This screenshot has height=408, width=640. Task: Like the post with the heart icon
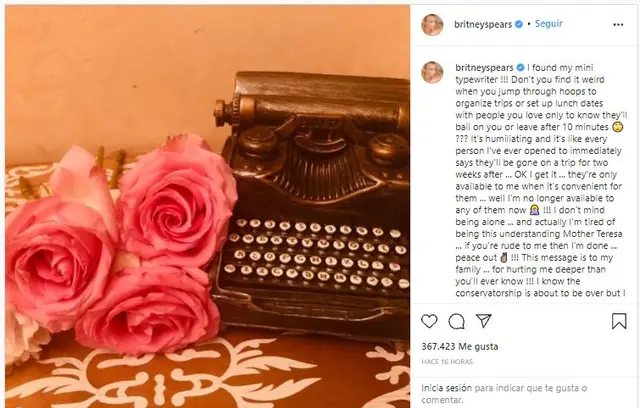tap(429, 322)
